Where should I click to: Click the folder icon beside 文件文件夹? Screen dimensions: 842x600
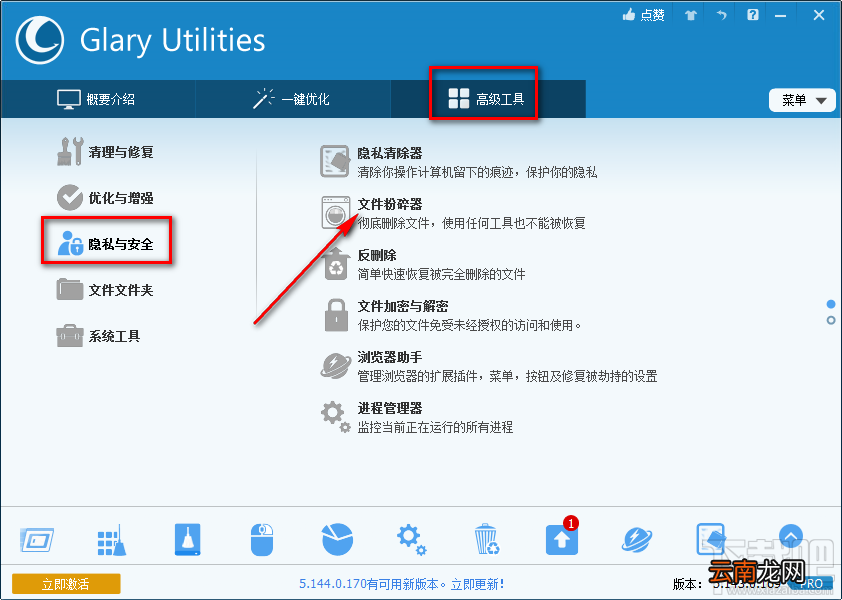coord(70,289)
